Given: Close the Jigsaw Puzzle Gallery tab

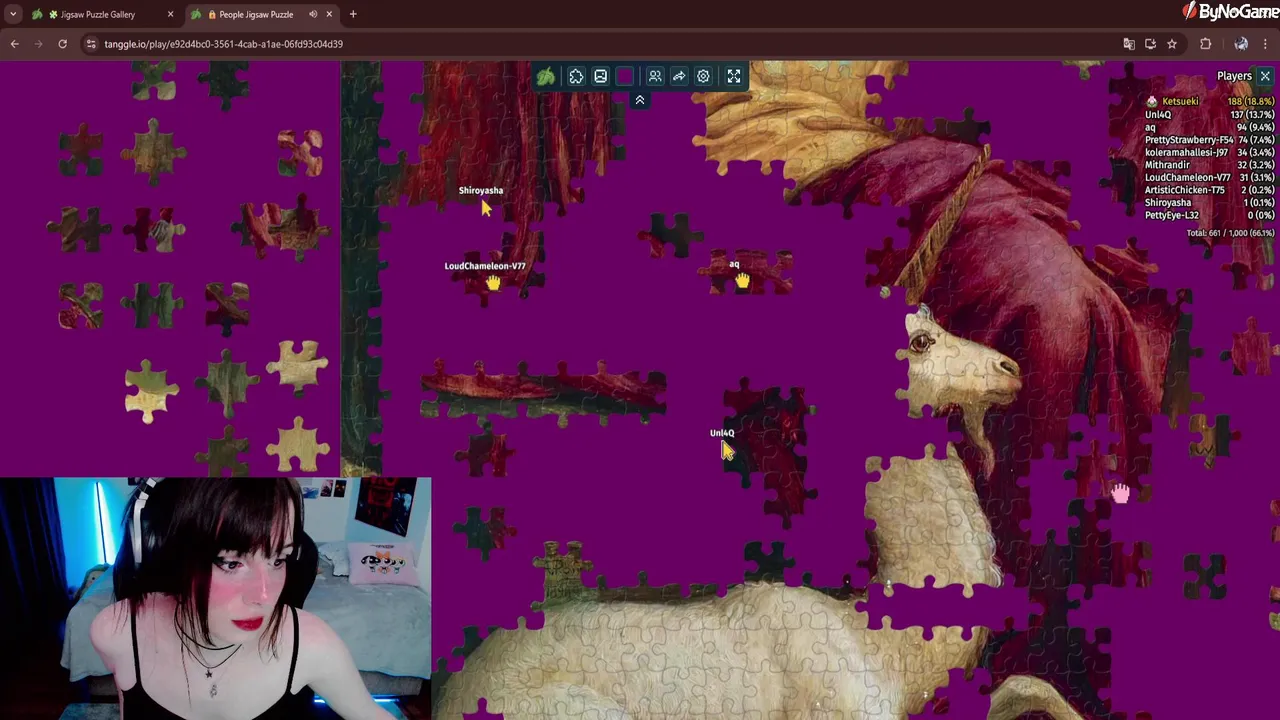Looking at the screenshot, I should pyautogui.click(x=170, y=14).
